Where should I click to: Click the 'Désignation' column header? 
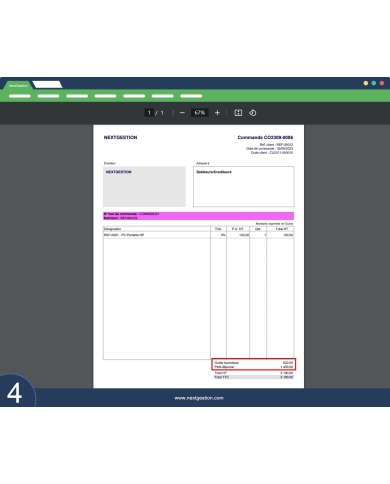112,229
